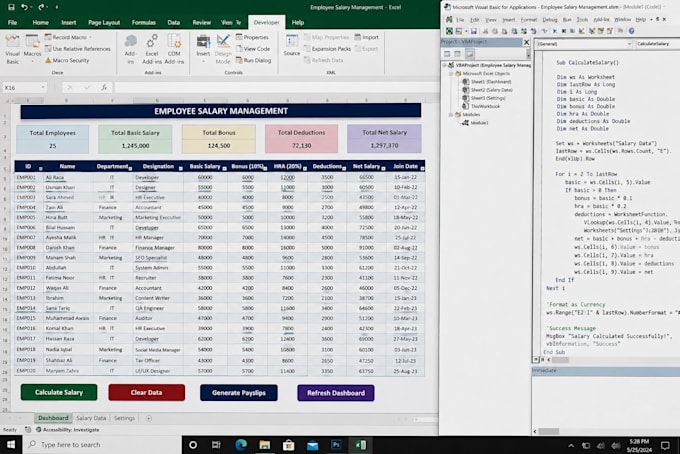Toggle Design Mode in Controls ribbon group
Screen dimensions: 680x454
pos(223,49)
